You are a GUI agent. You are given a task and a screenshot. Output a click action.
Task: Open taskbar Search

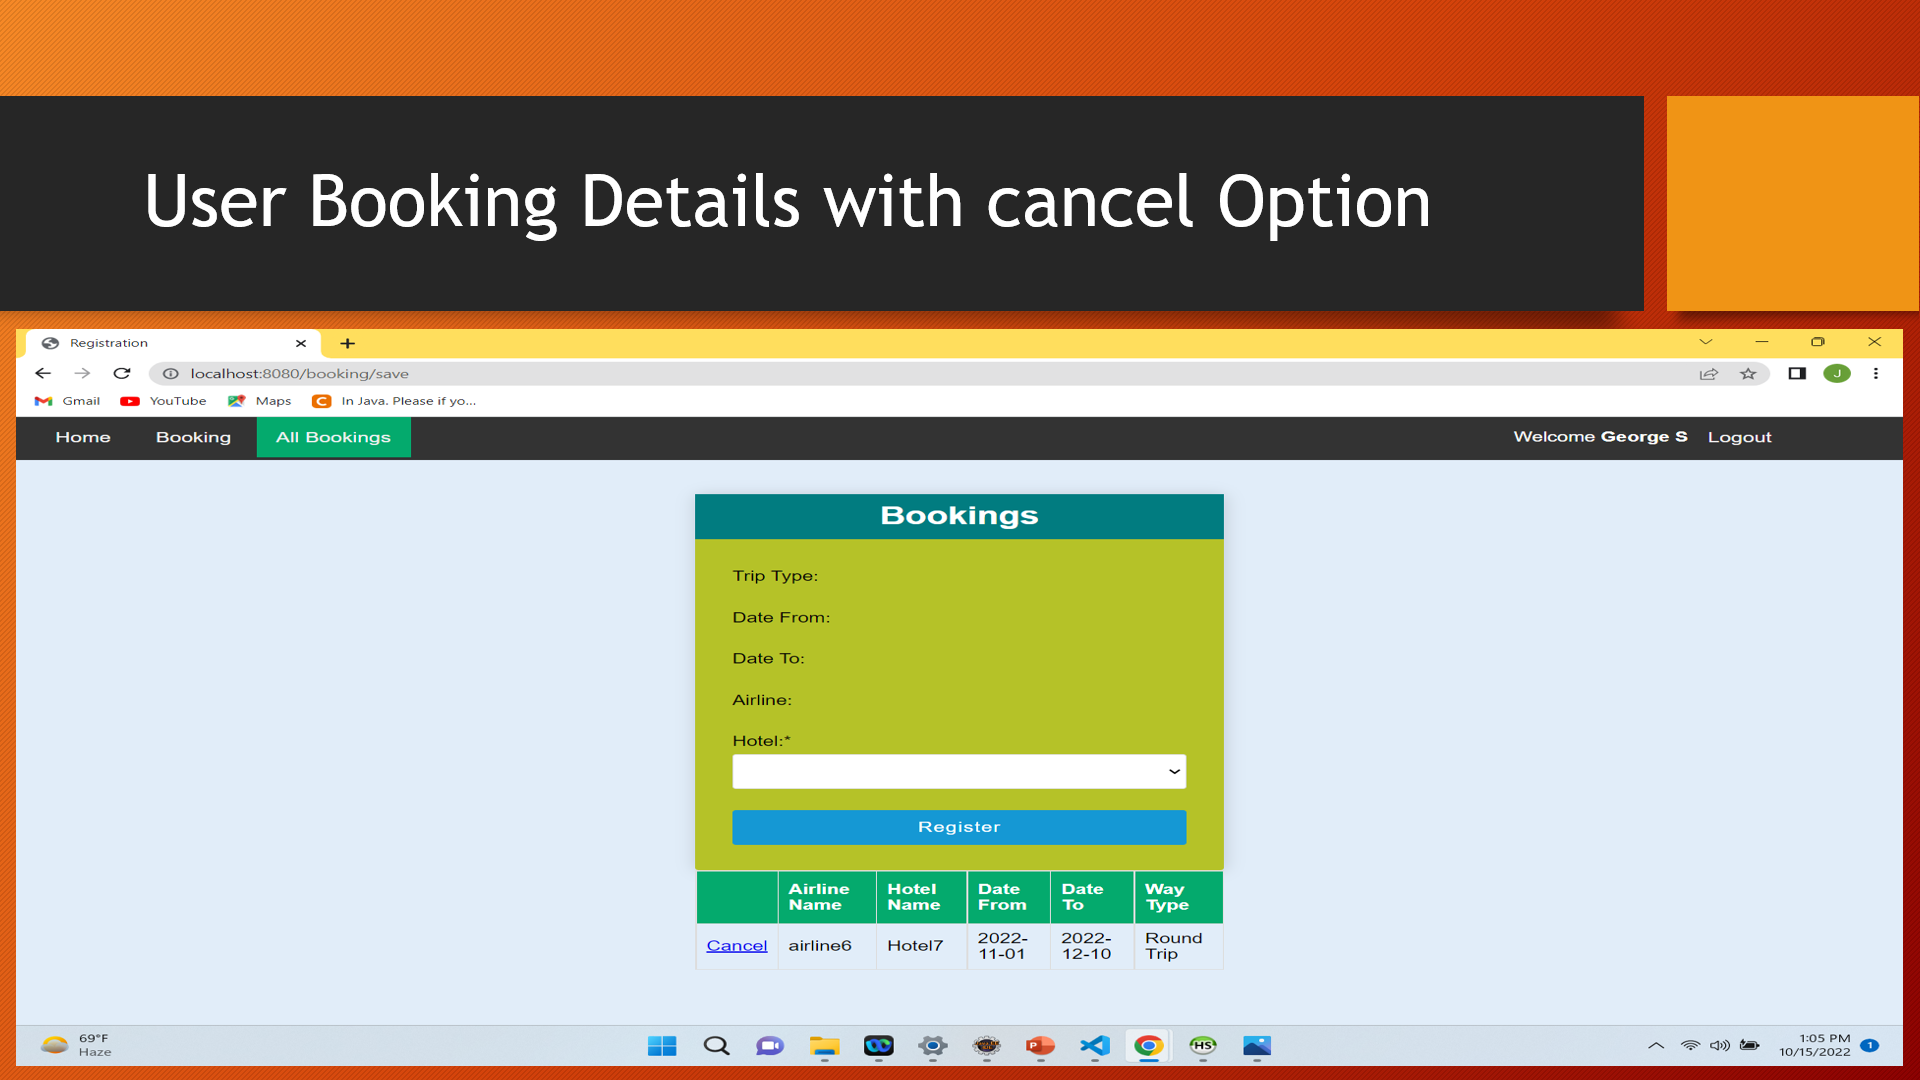coord(716,1046)
